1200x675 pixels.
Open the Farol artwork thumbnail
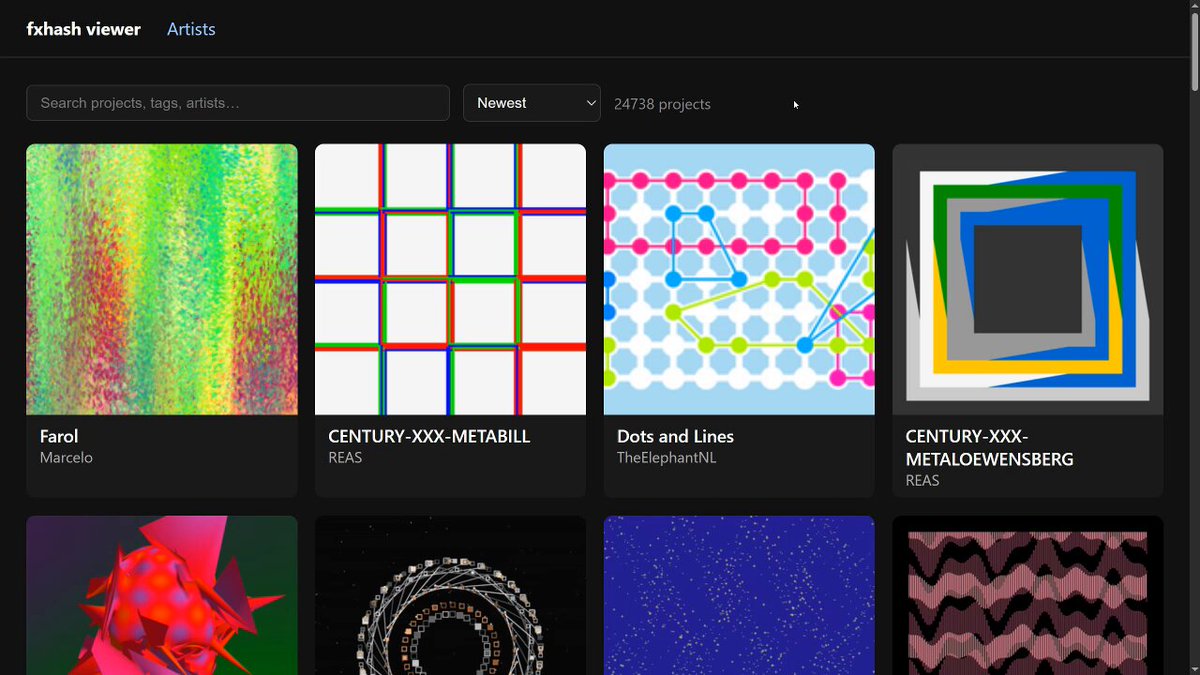pyautogui.click(x=162, y=279)
